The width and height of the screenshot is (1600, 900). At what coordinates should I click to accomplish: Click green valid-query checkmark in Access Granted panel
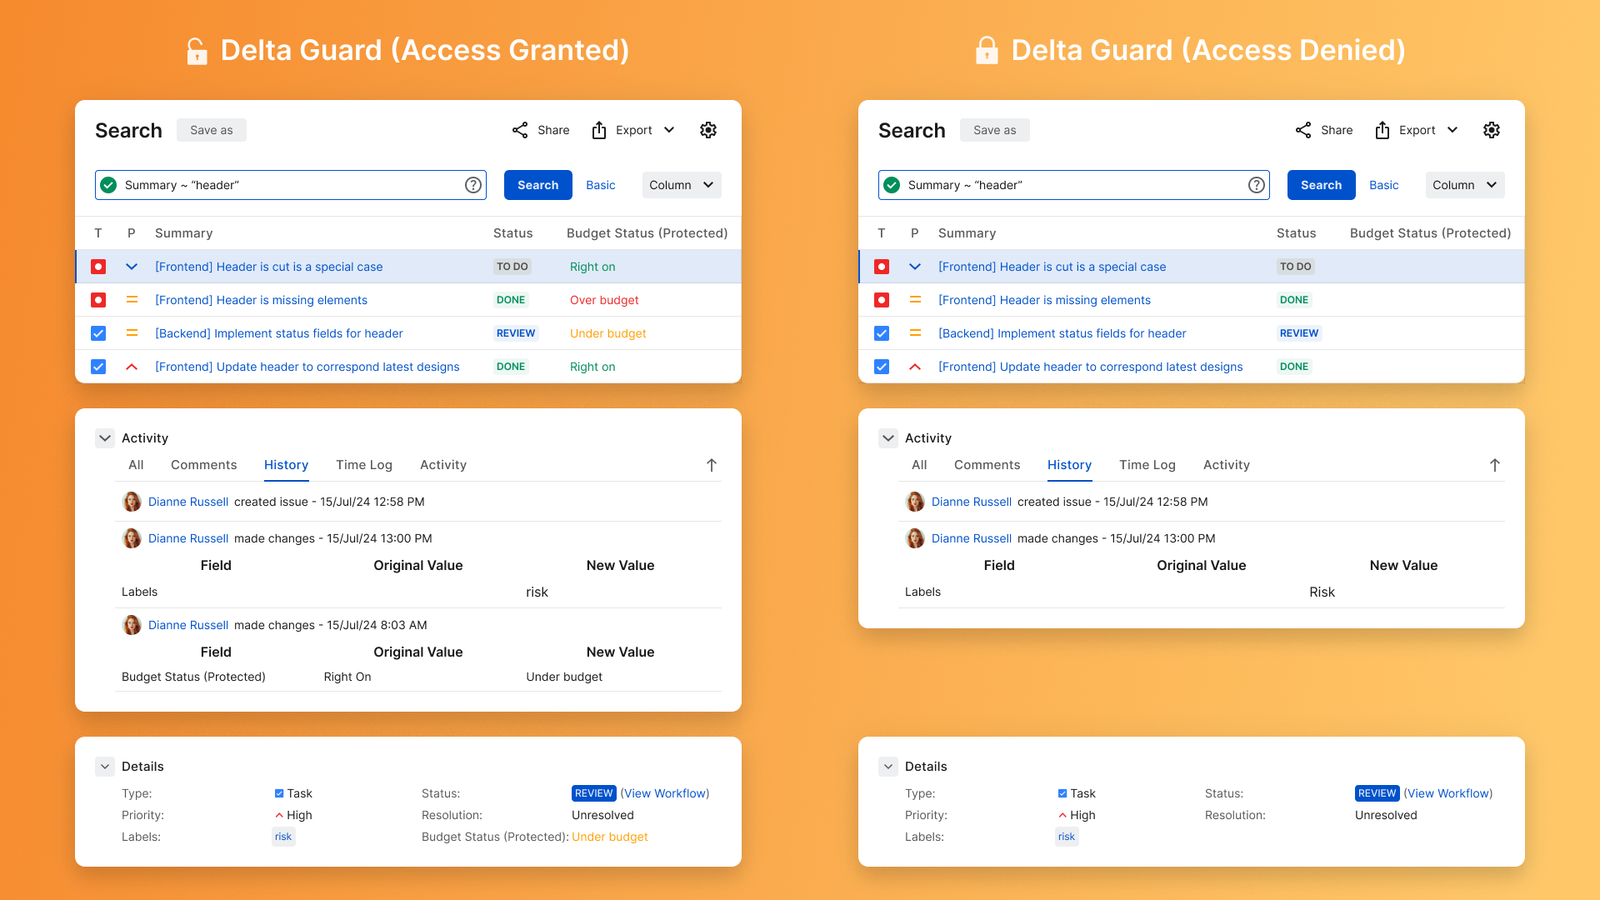click(x=108, y=185)
